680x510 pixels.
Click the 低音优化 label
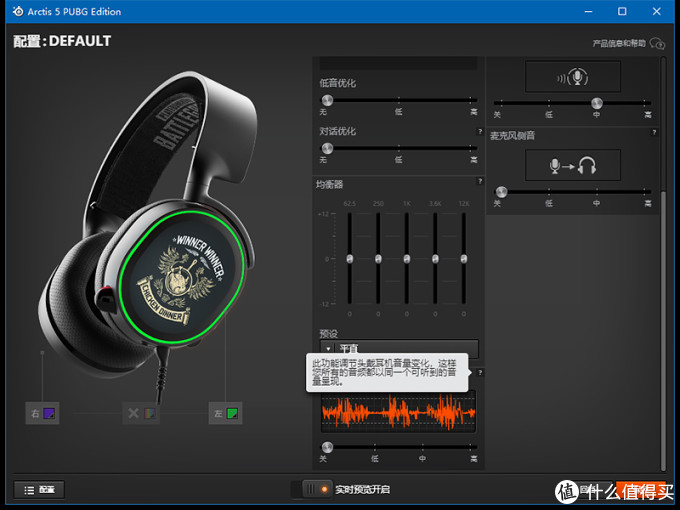(337, 83)
